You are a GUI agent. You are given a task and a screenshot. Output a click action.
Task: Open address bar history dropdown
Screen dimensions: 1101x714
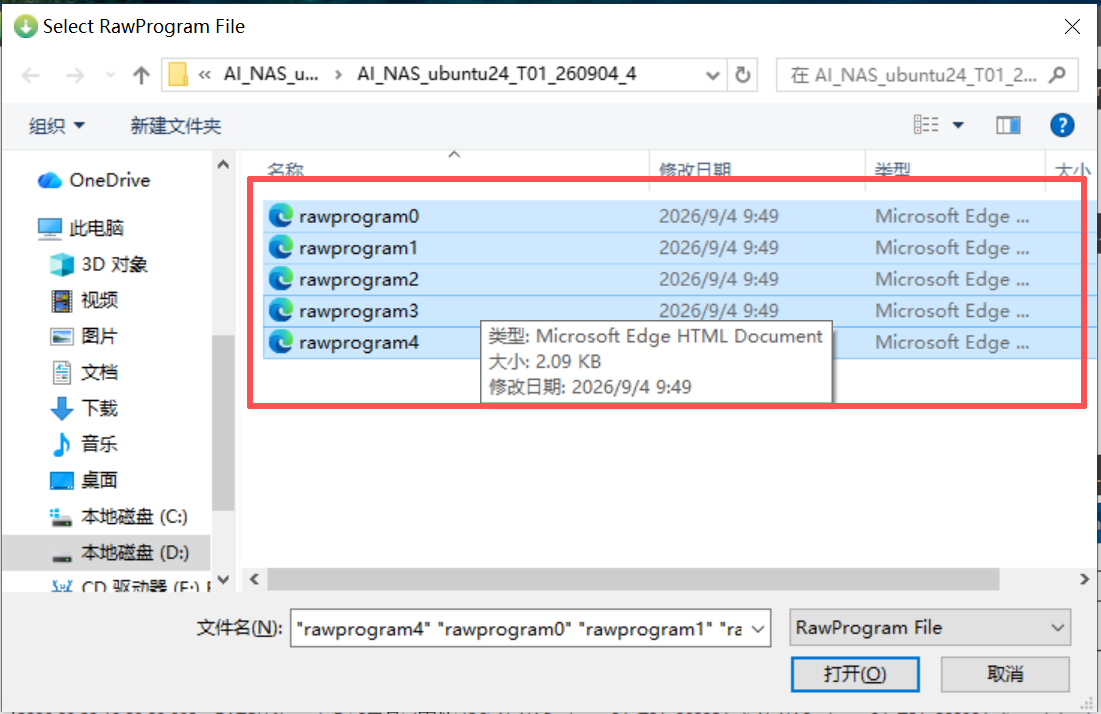(713, 74)
